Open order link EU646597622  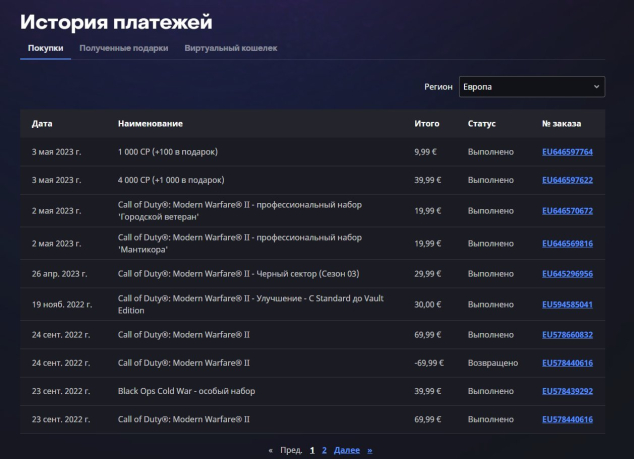coord(567,180)
